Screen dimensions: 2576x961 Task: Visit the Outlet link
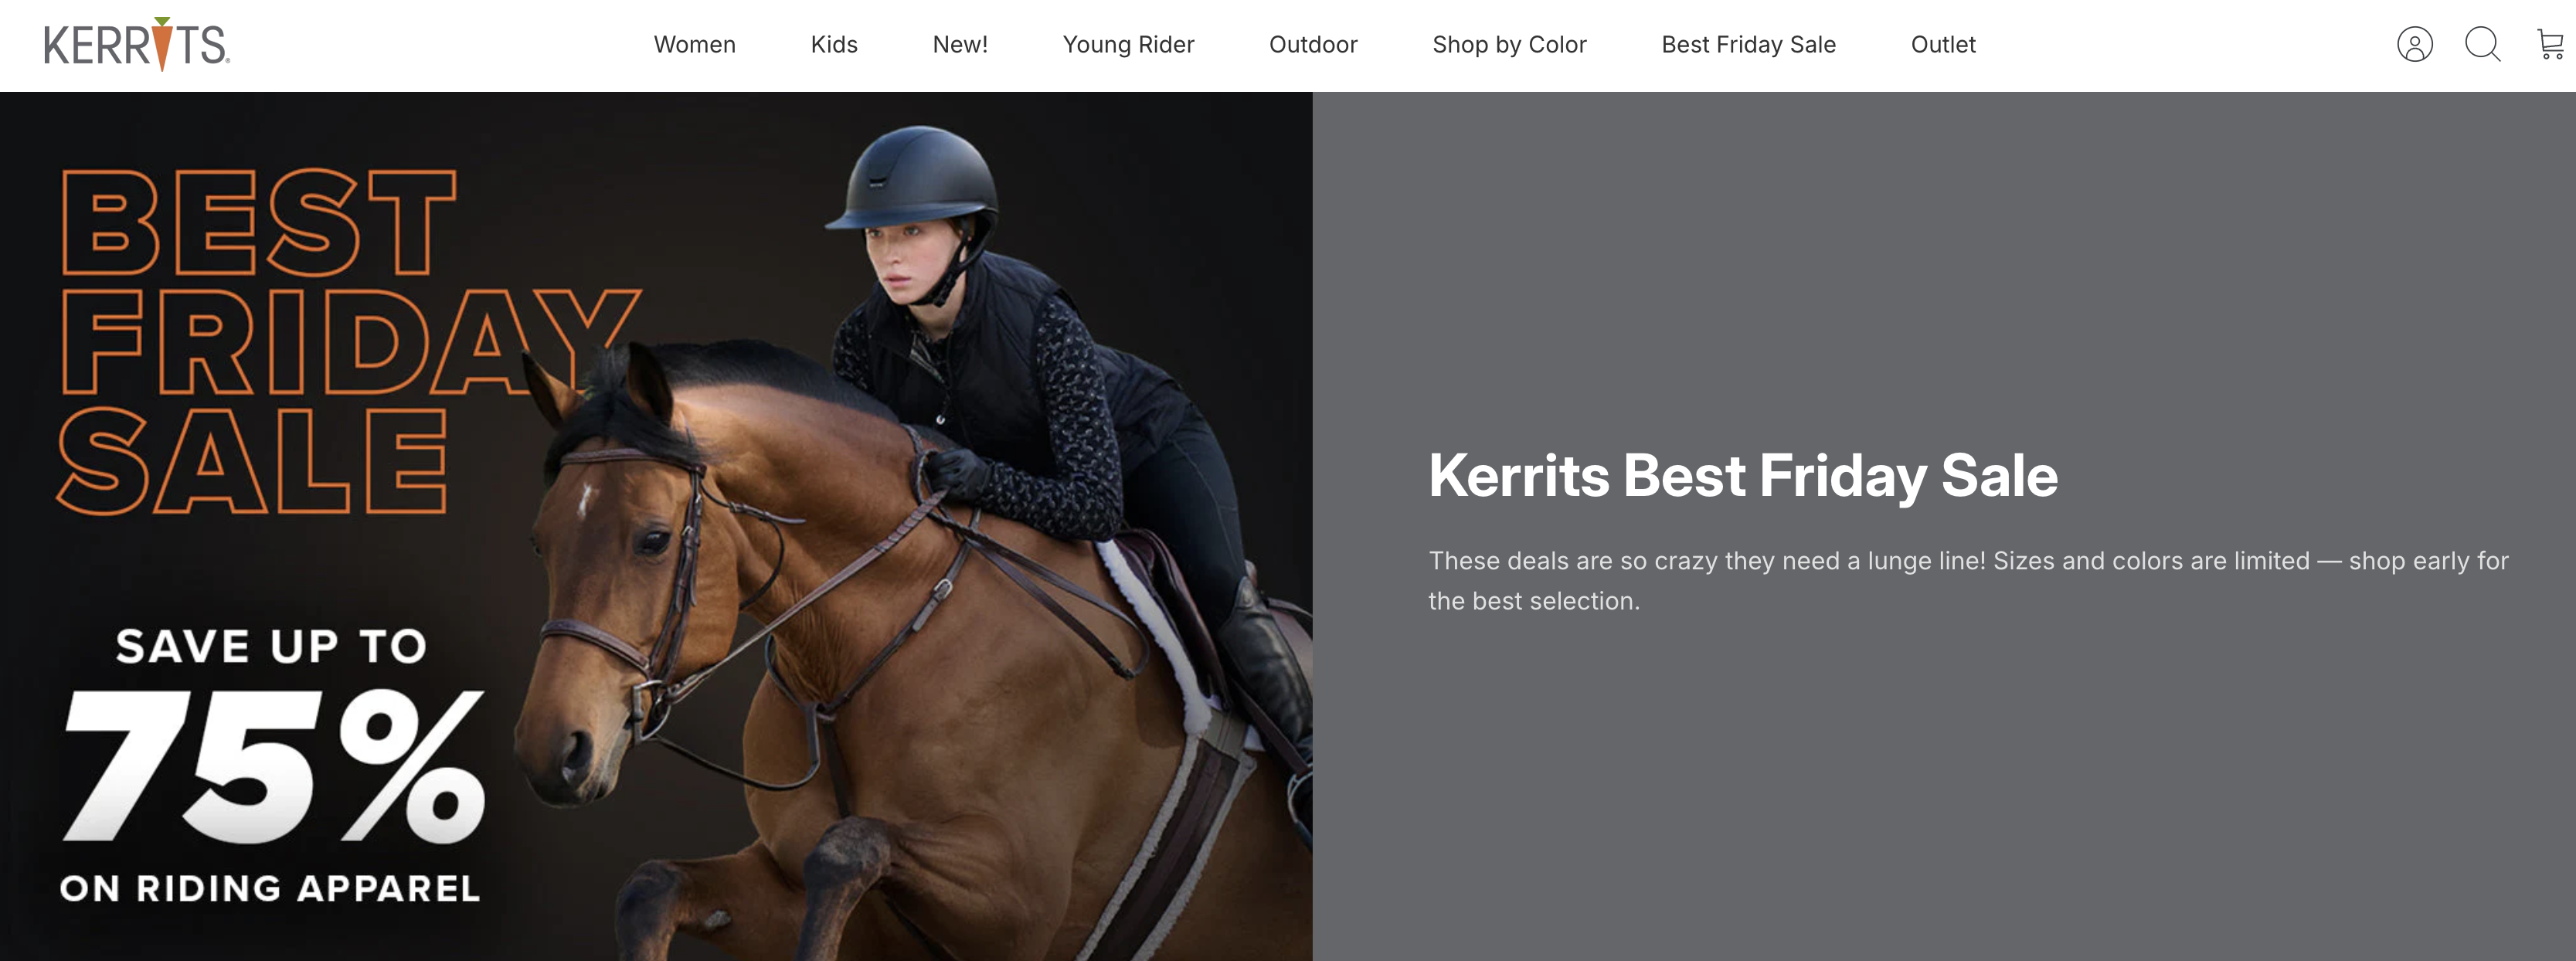[1943, 45]
